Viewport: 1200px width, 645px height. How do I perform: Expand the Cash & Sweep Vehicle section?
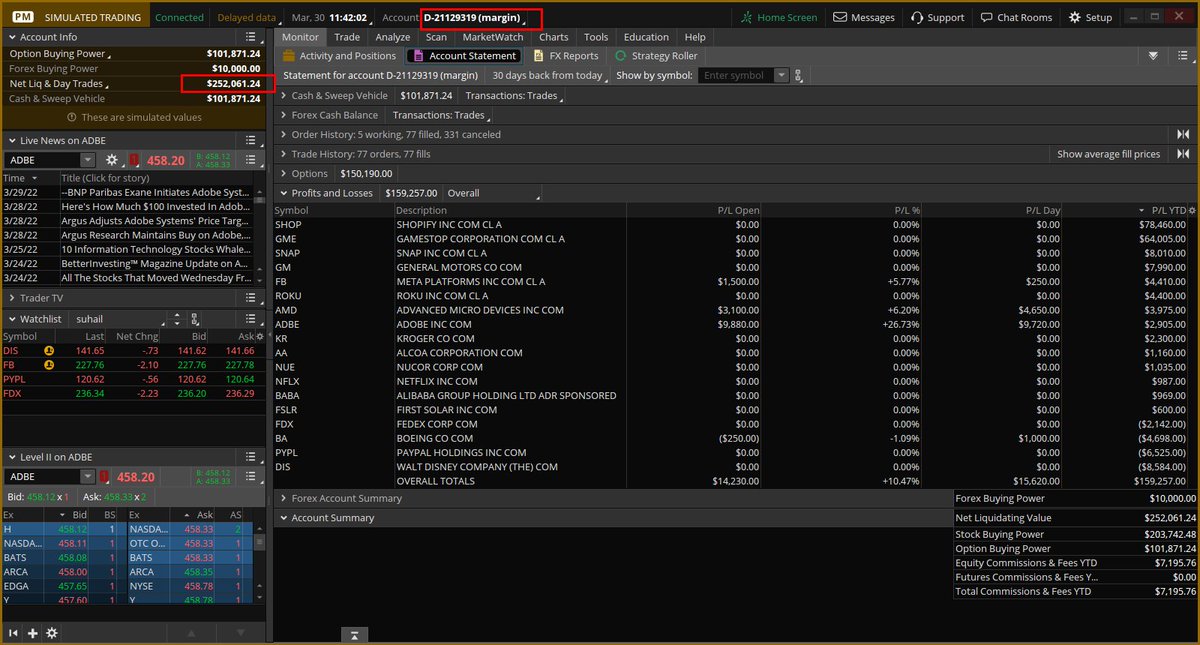tap(284, 96)
